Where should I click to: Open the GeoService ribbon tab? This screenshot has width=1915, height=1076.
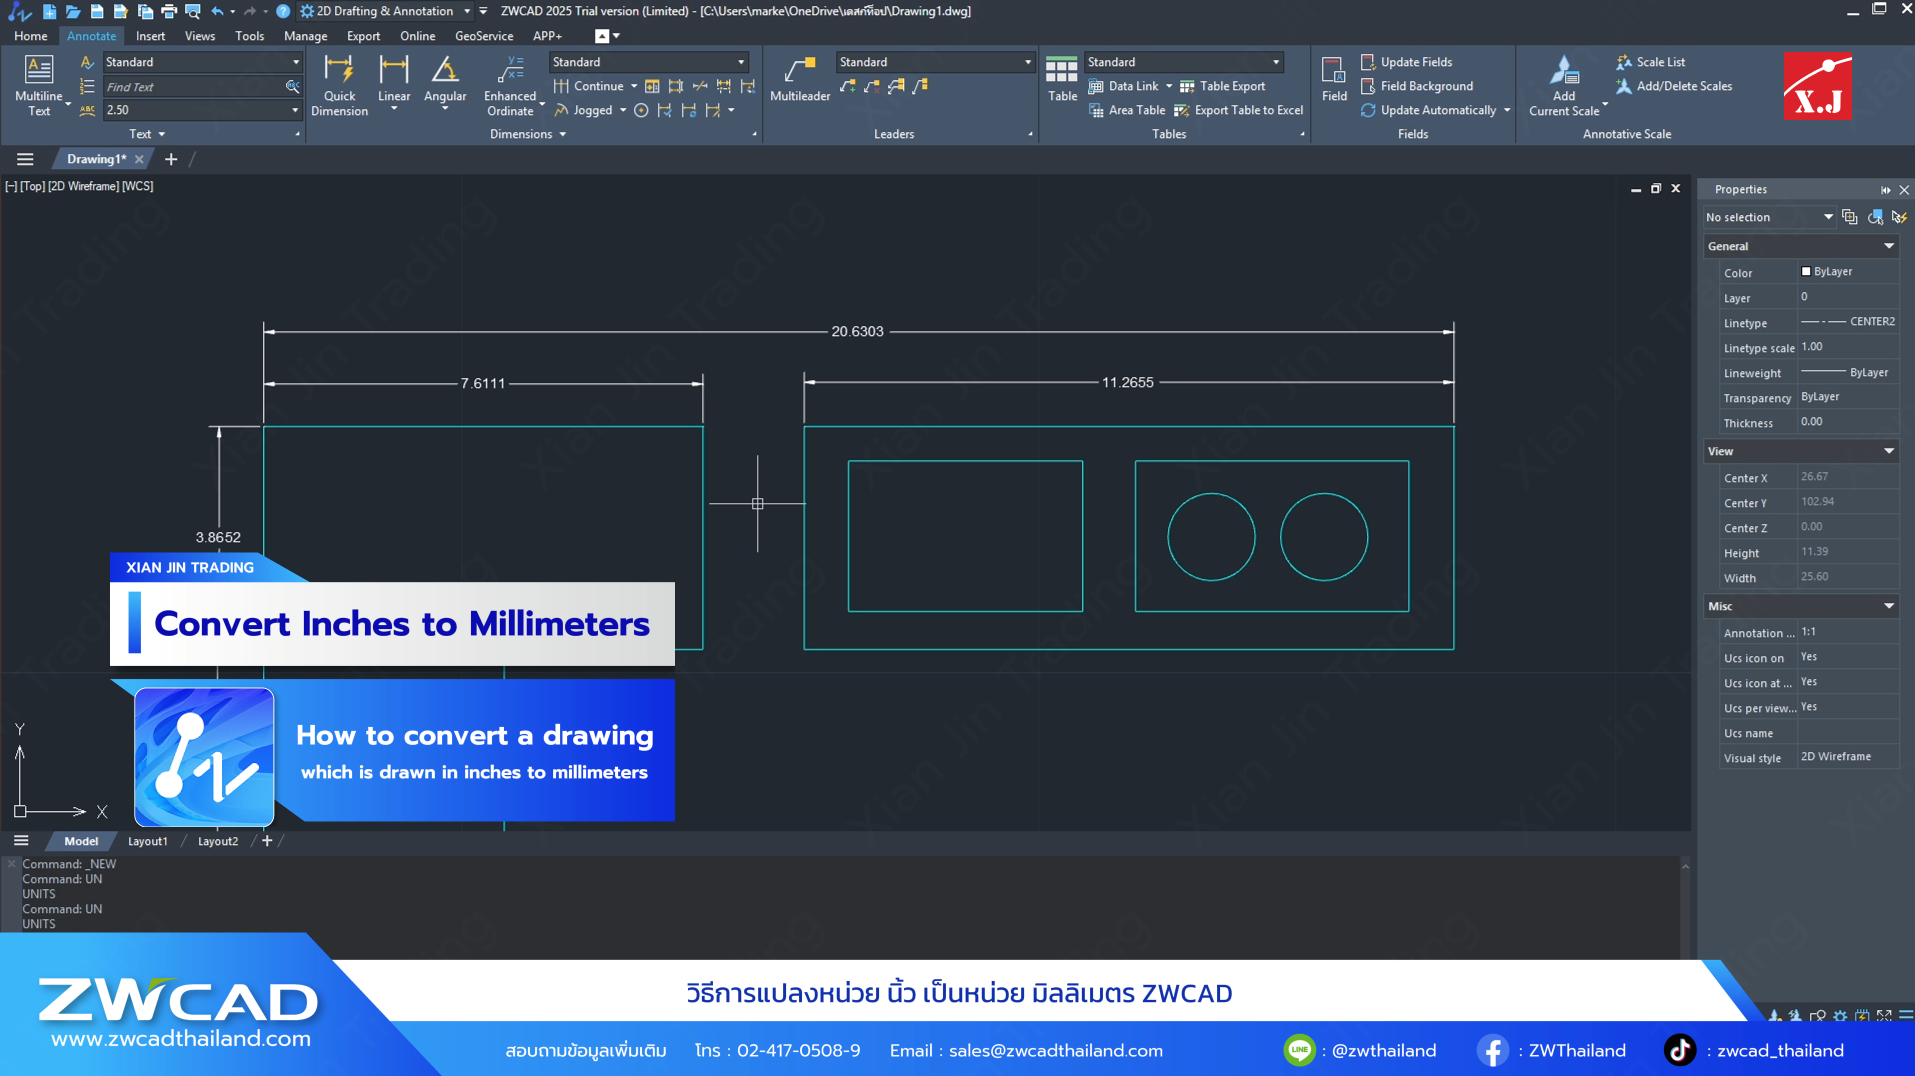click(x=484, y=36)
